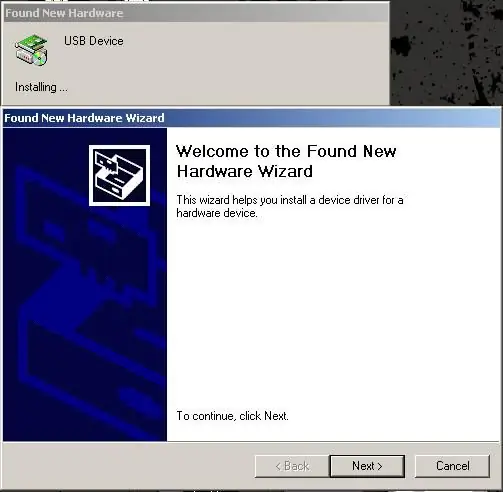Image resolution: width=503 pixels, height=492 pixels.
Task: Click the Installing status text
Action: click(x=41, y=87)
